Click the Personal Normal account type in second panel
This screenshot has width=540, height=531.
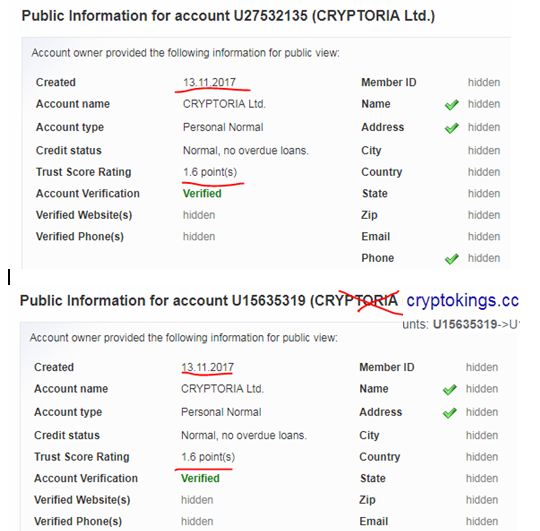221,412
